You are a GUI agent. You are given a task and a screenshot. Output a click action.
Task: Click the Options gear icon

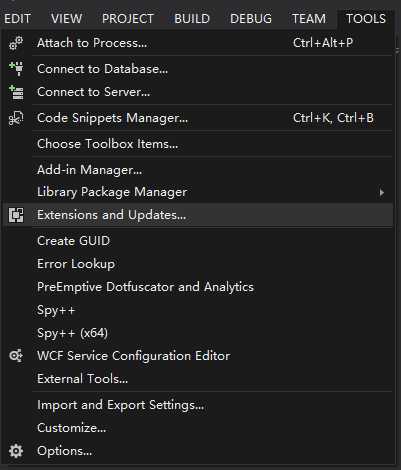pos(16,451)
